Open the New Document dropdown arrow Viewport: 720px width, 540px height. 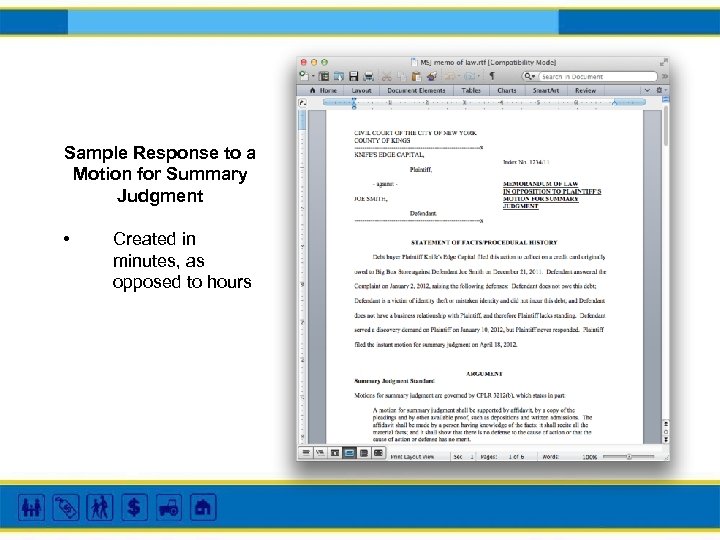coord(313,77)
